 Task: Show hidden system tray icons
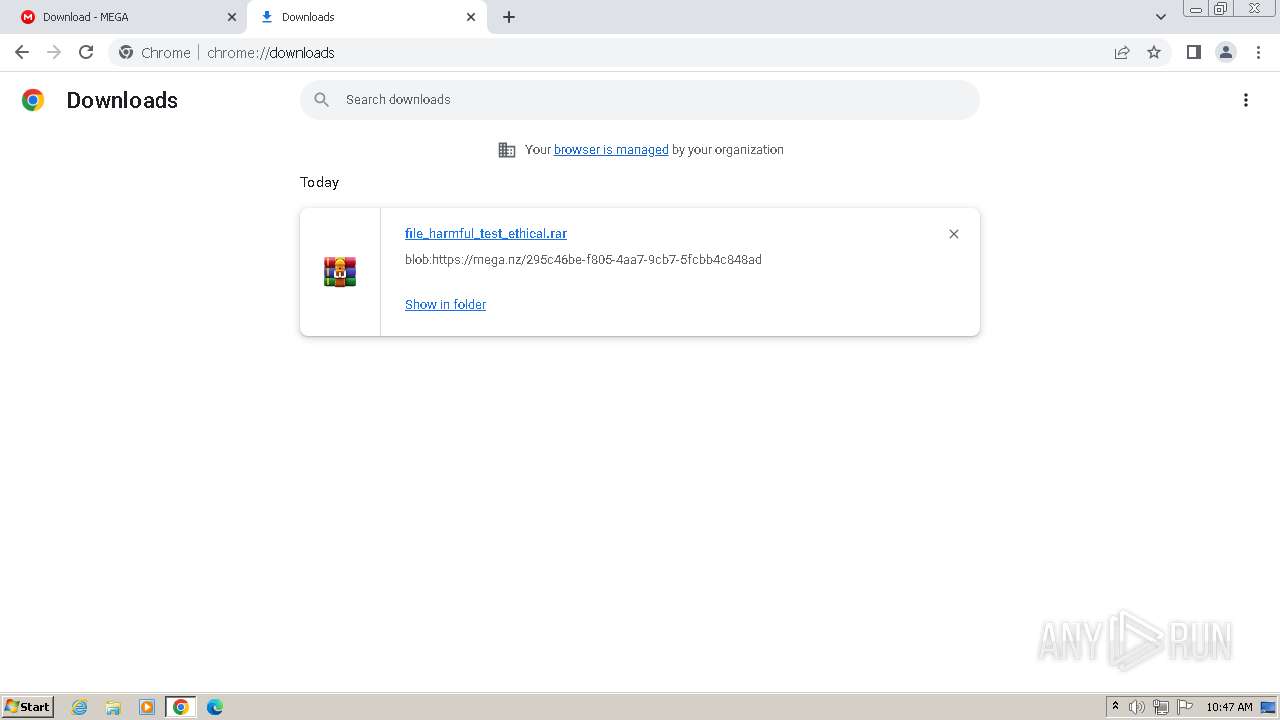coord(1115,707)
